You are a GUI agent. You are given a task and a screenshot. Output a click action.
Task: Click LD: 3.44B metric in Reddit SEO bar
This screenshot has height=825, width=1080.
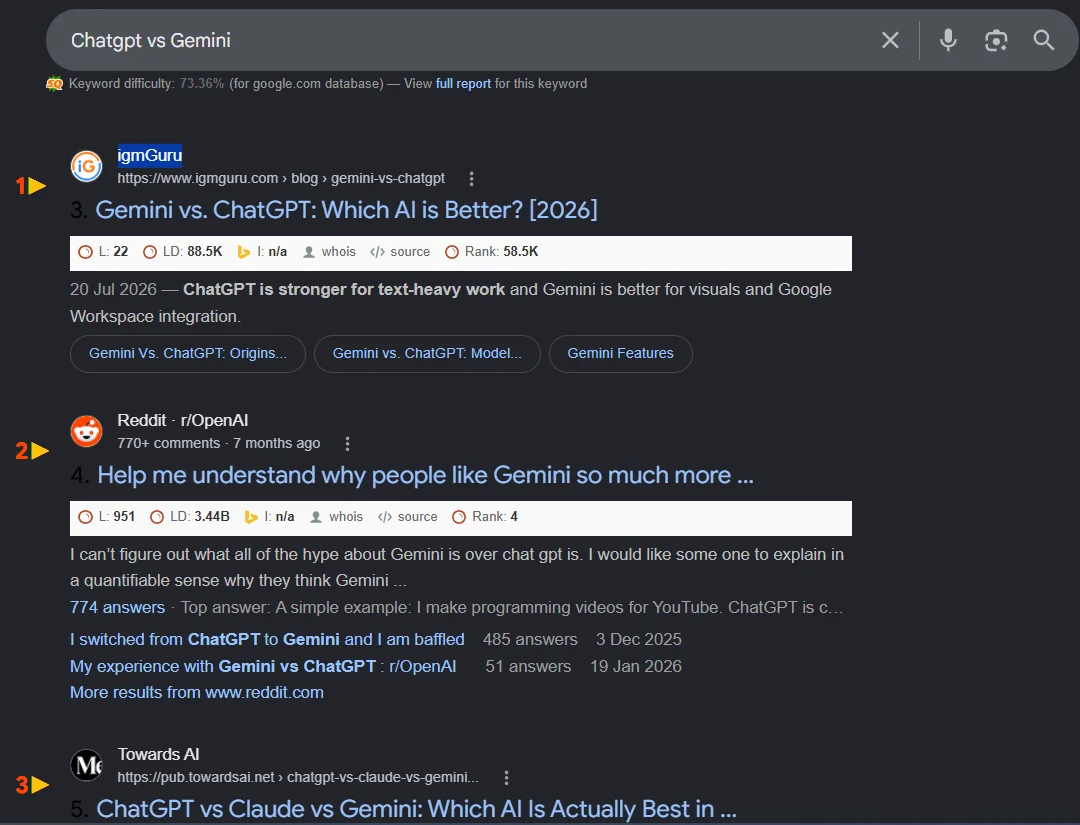[189, 517]
